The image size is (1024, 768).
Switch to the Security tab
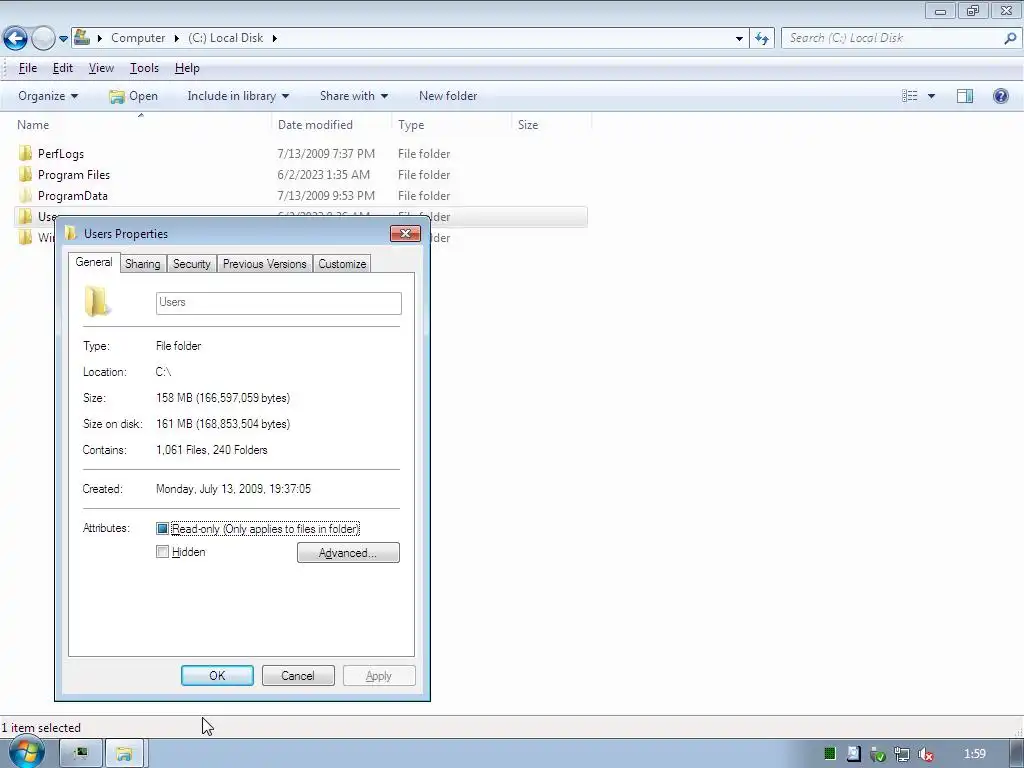(191, 264)
